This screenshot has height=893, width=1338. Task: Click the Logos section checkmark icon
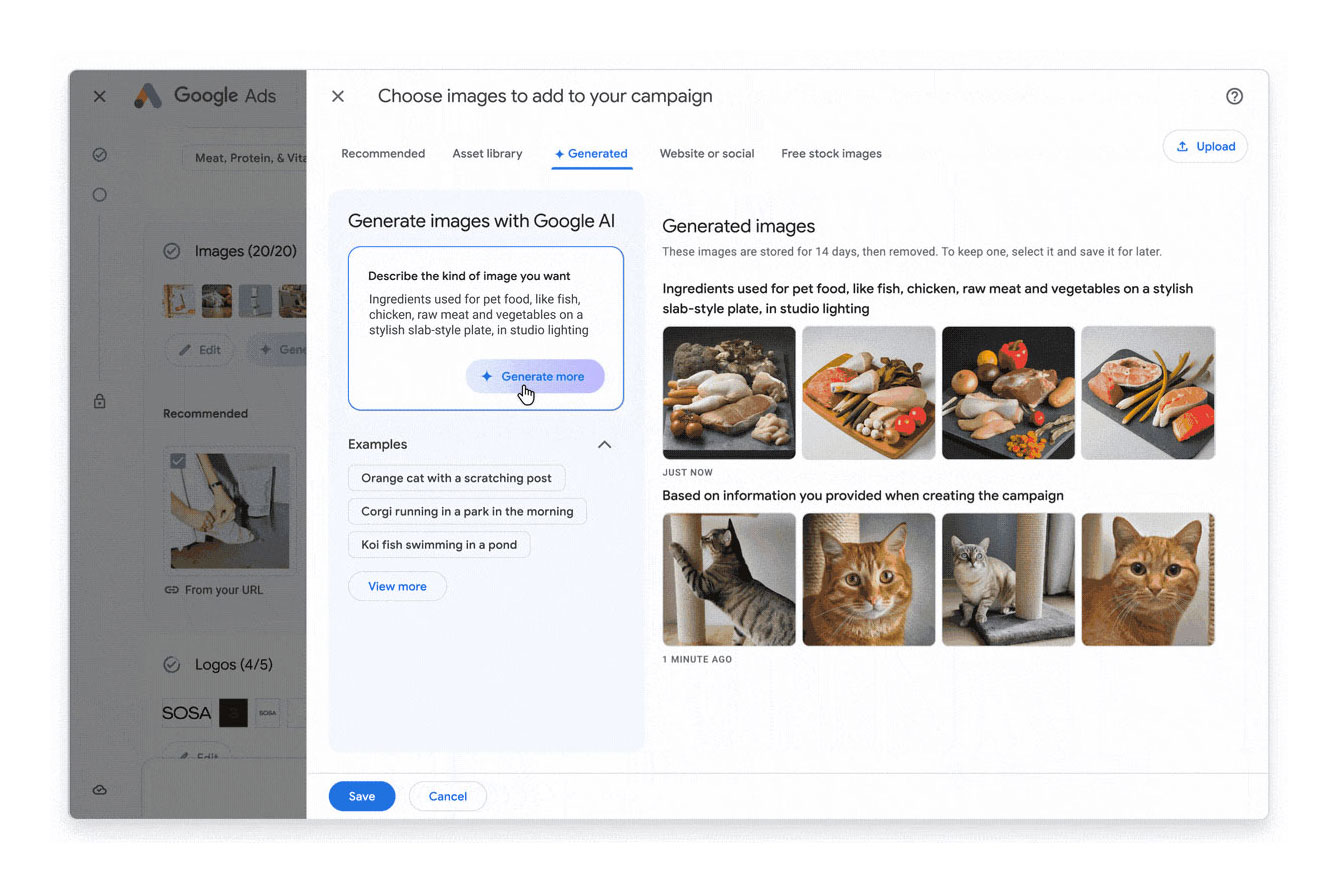(x=172, y=664)
